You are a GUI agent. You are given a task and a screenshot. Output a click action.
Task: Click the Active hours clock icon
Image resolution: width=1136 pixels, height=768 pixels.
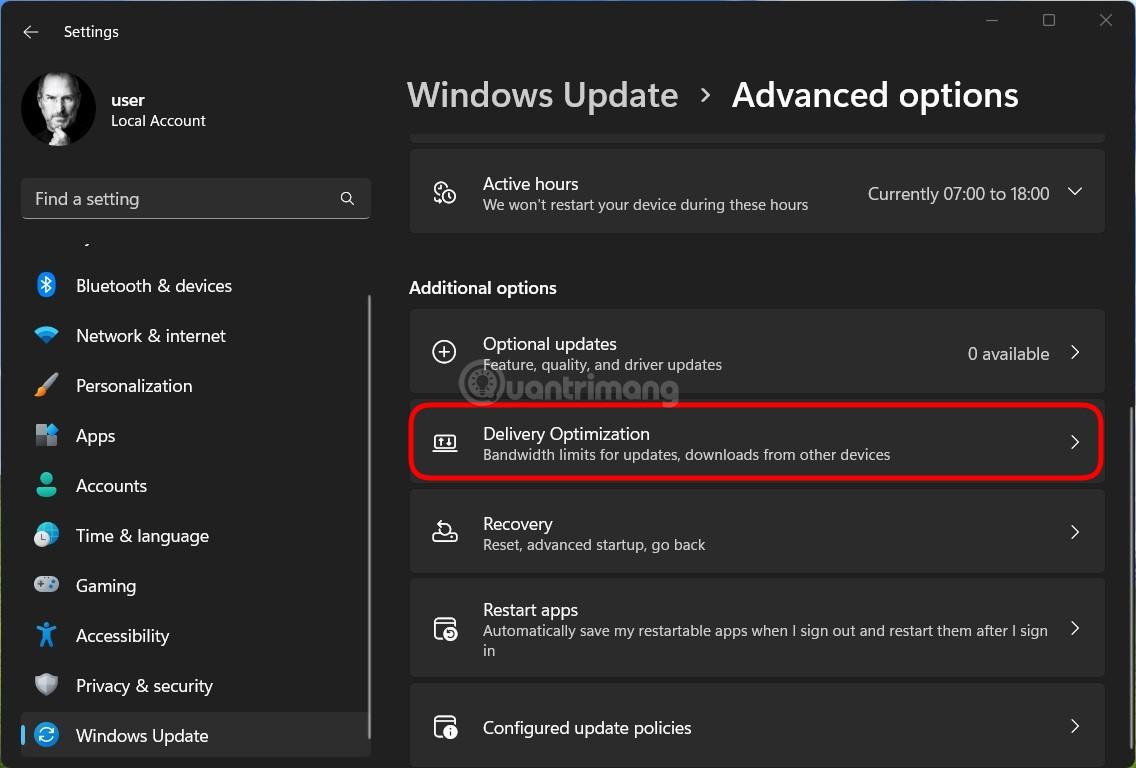444,192
